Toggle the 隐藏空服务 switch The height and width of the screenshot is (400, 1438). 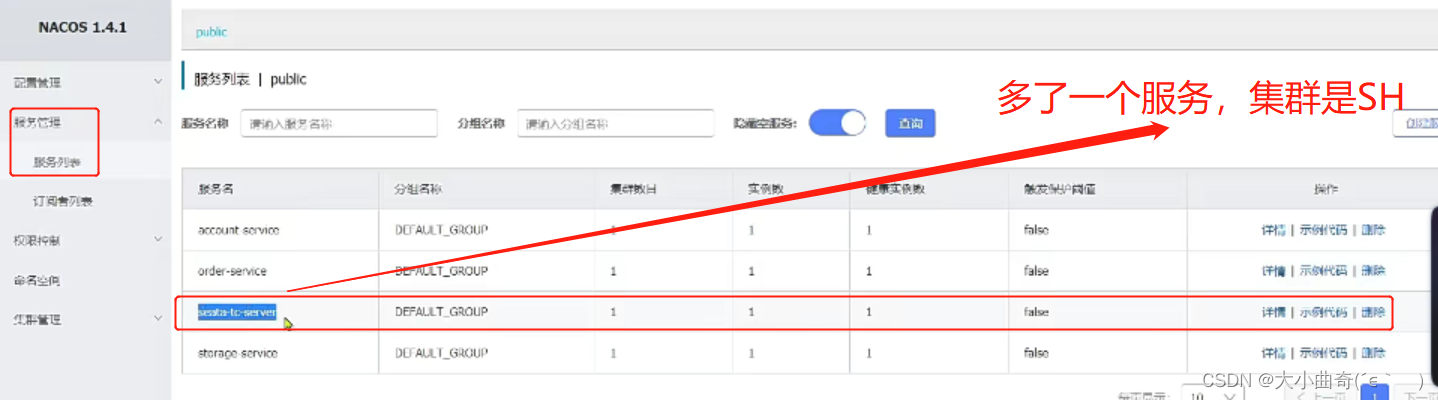(x=837, y=123)
